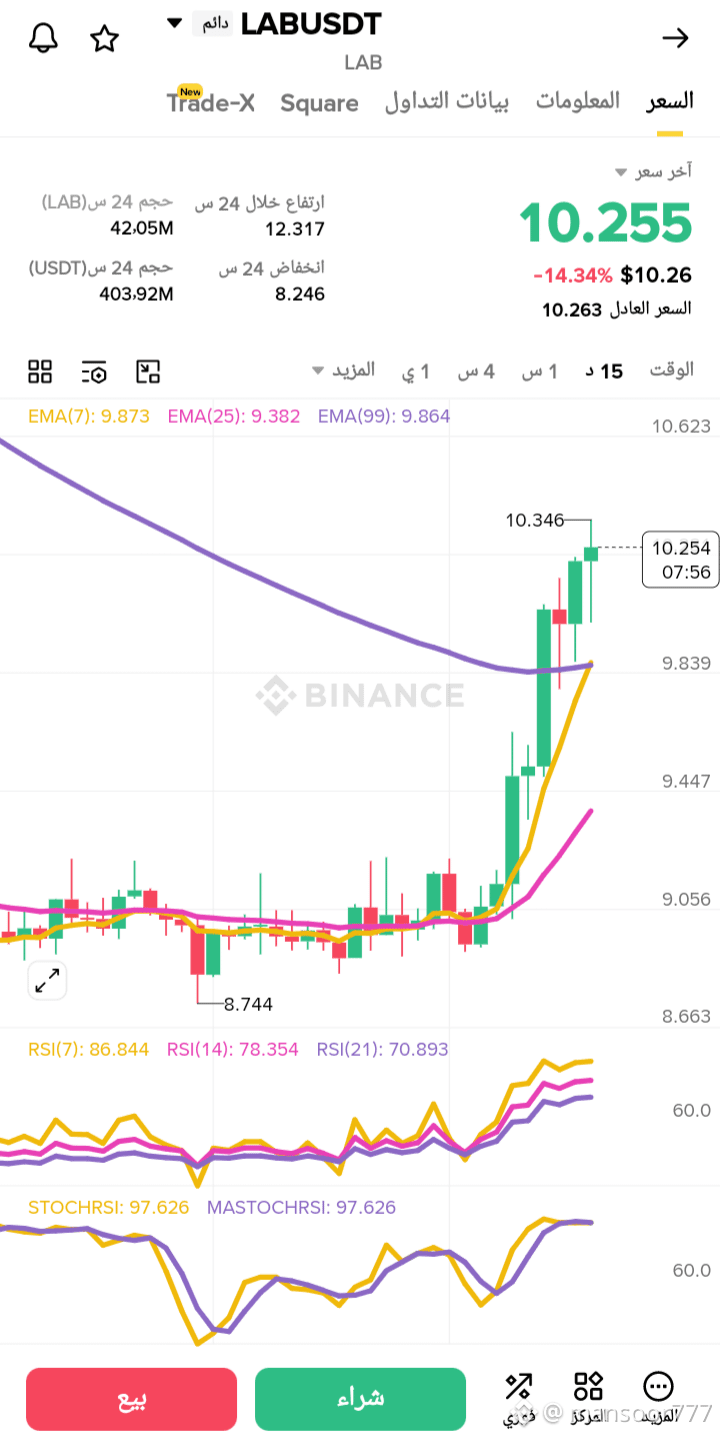The image size is (720, 1438).
Task: Select the 15 د timeframe
Action: tap(604, 371)
